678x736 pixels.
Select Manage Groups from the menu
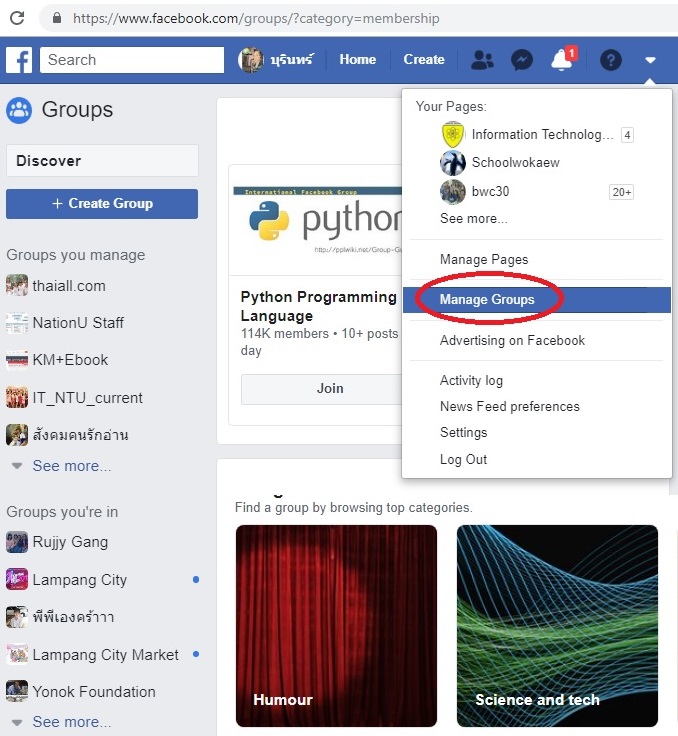click(487, 300)
